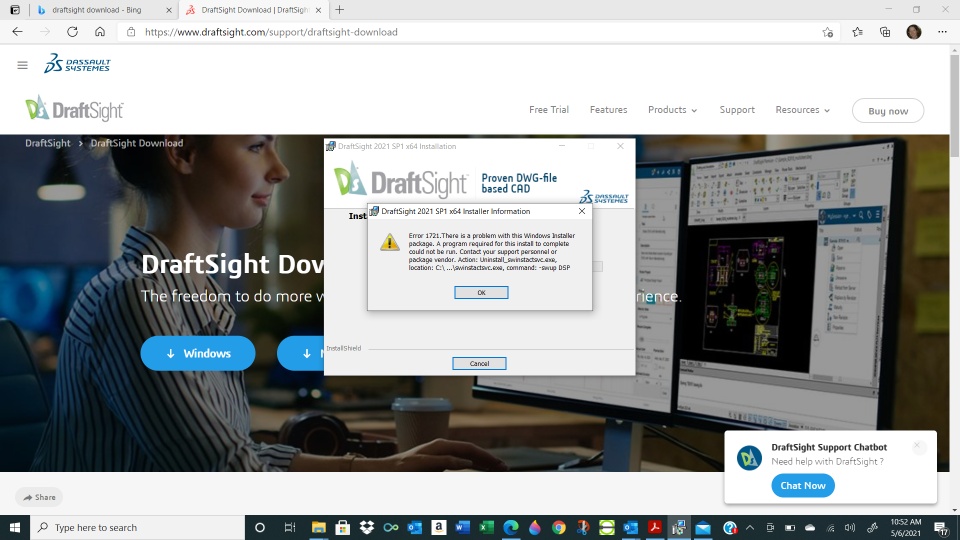
Task: Close the Installer Information error dialog
Action: (x=582, y=211)
